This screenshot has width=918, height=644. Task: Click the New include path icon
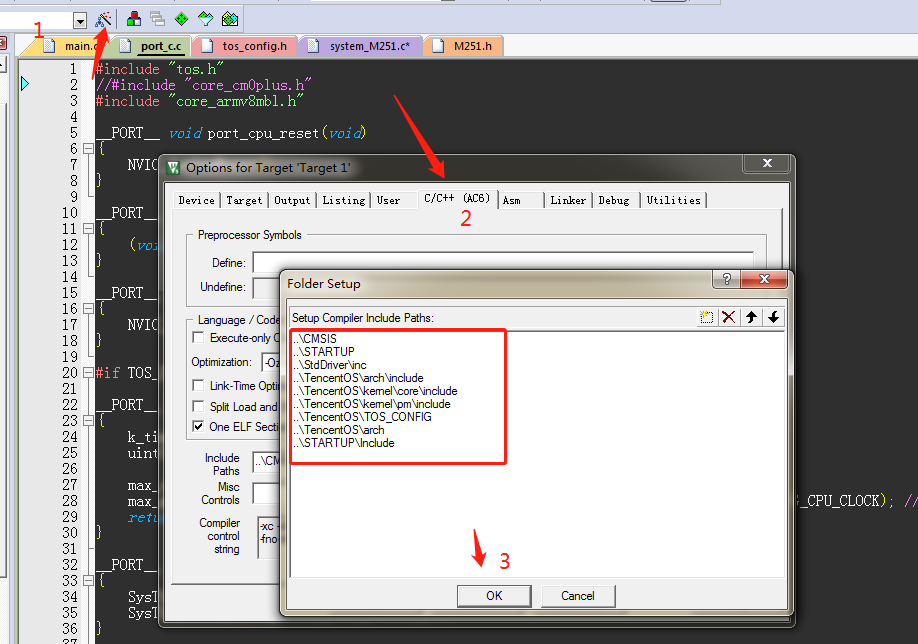click(x=707, y=317)
